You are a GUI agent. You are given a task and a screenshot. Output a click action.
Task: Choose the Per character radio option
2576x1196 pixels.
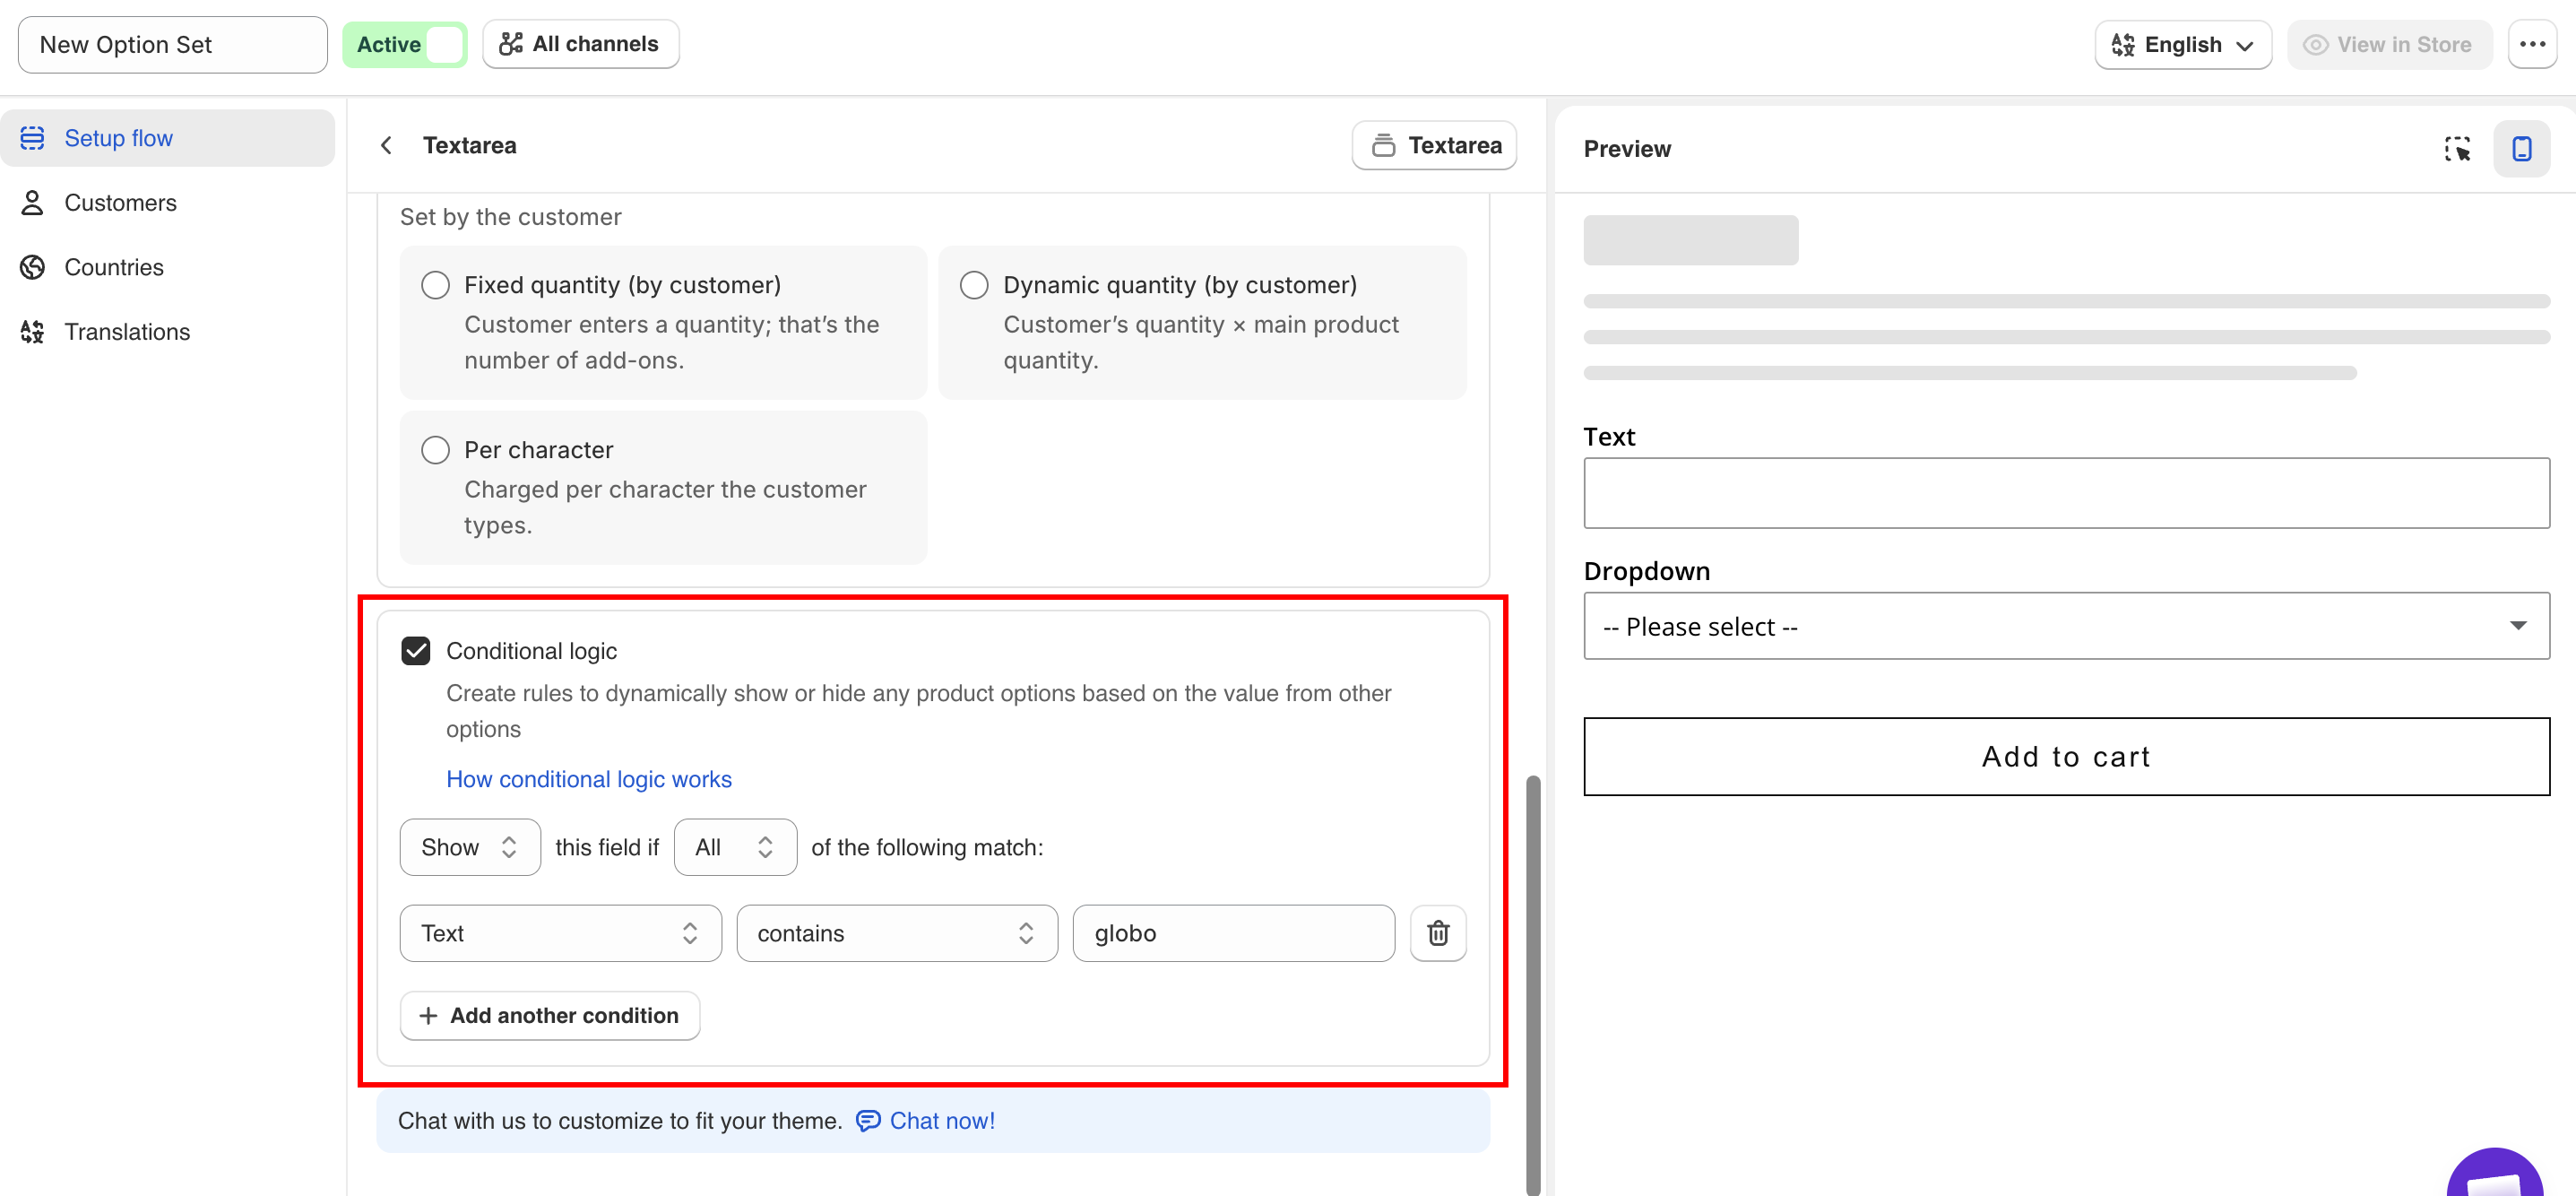tap(435, 450)
